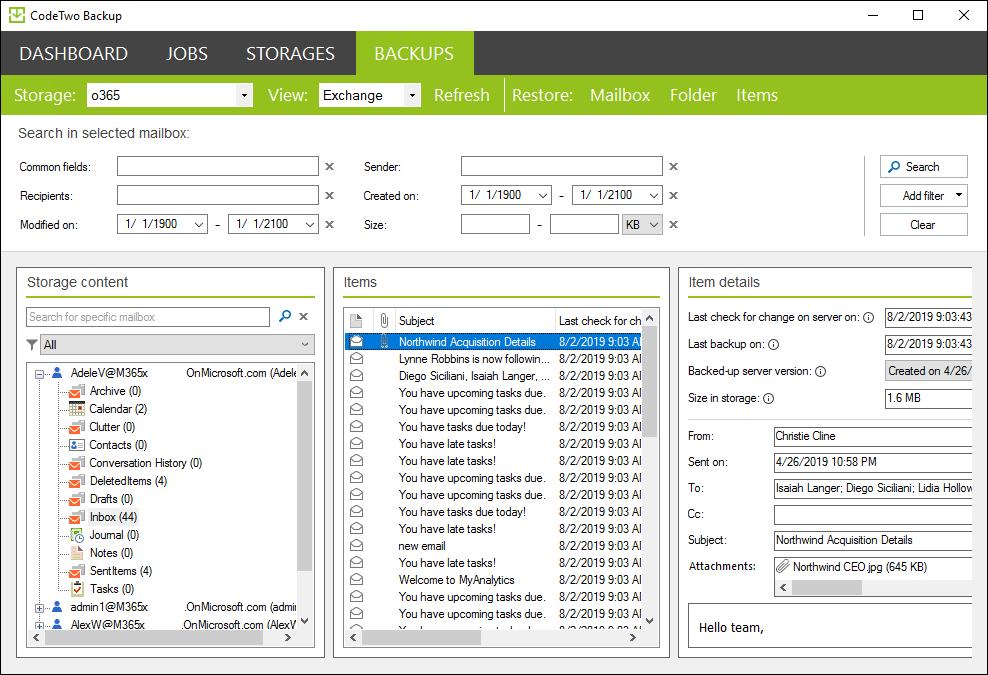988x675 pixels.
Task: Click the mailbox search magnifier icon
Action: 285,316
